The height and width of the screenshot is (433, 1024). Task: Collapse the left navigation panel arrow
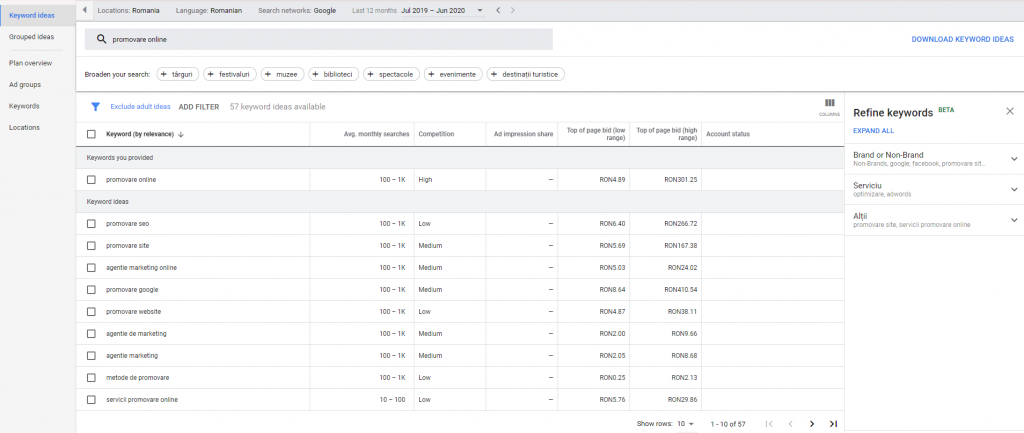pyautogui.click(x=85, y=10)
